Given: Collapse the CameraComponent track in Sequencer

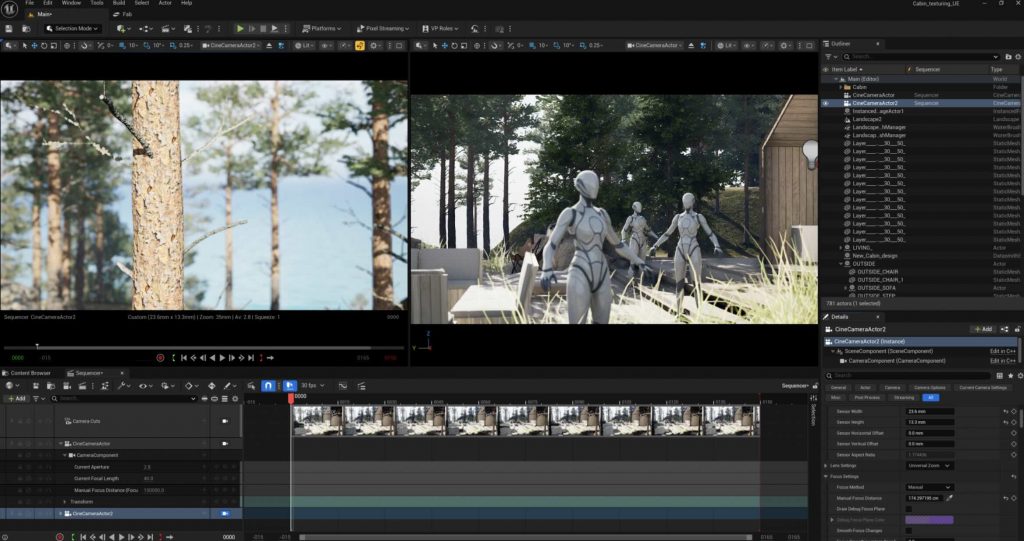Looking at the screenshot, I should point(65,455).
